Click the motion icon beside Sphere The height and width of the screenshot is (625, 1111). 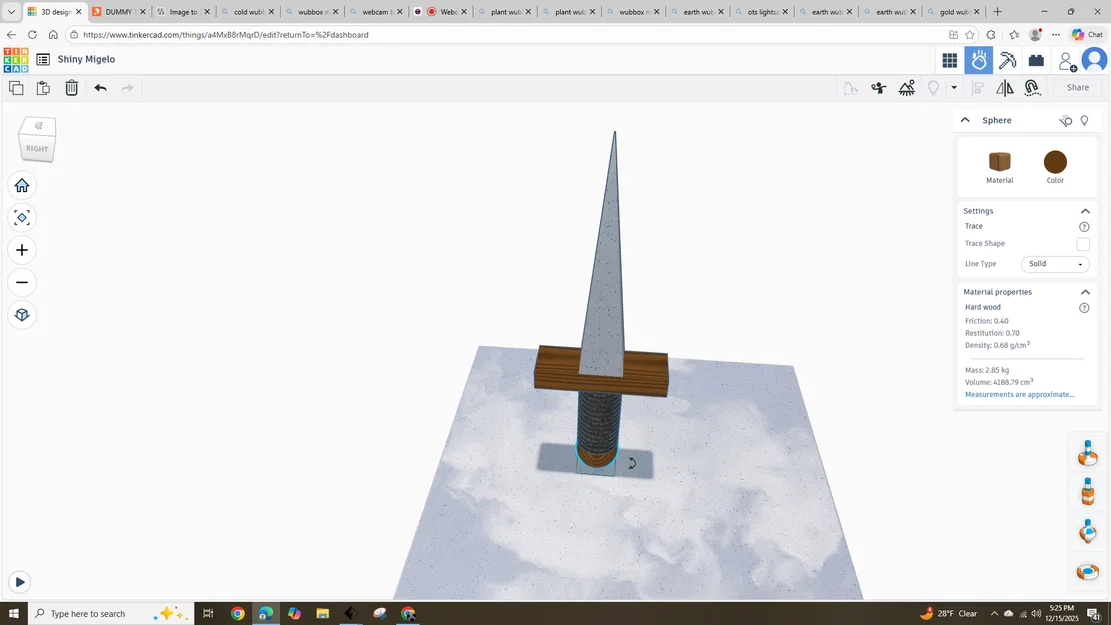pos(1066,121)
